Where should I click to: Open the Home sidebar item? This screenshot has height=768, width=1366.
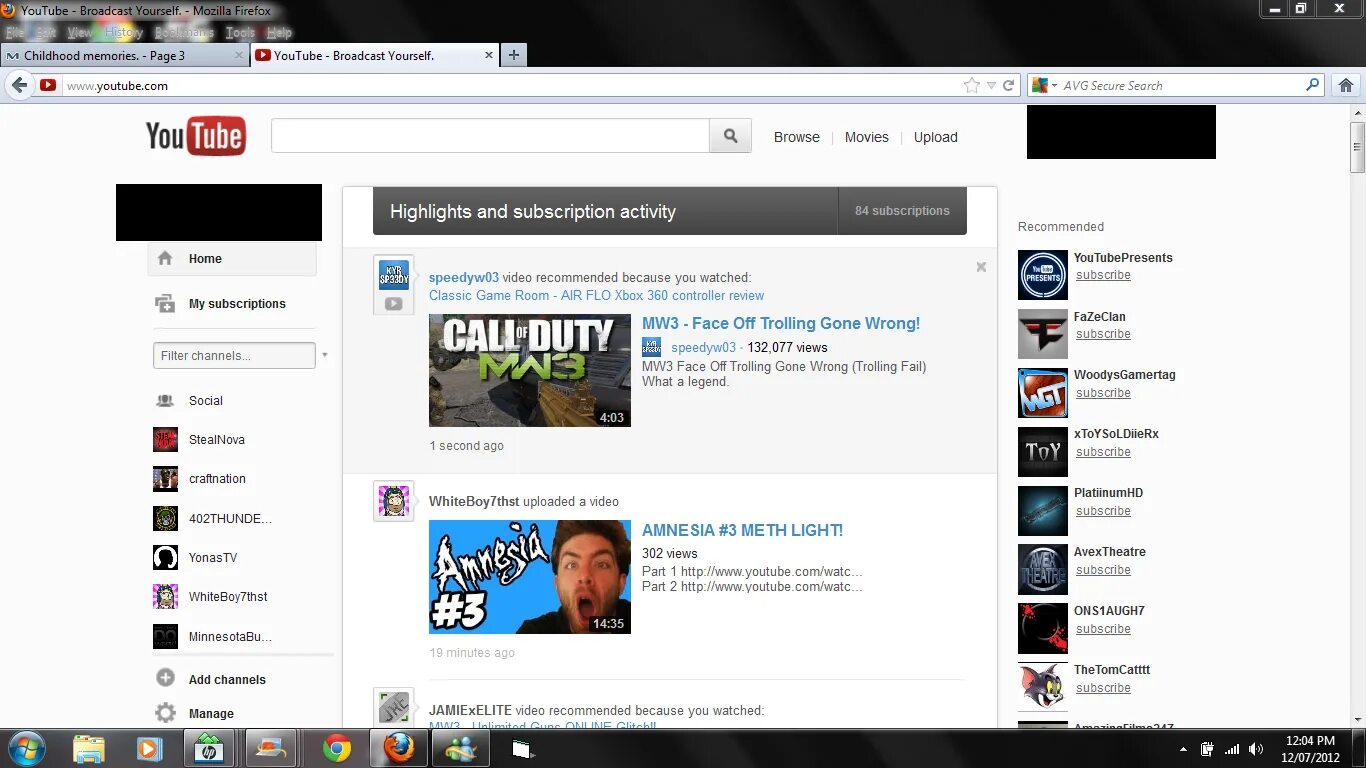(233, 258)
